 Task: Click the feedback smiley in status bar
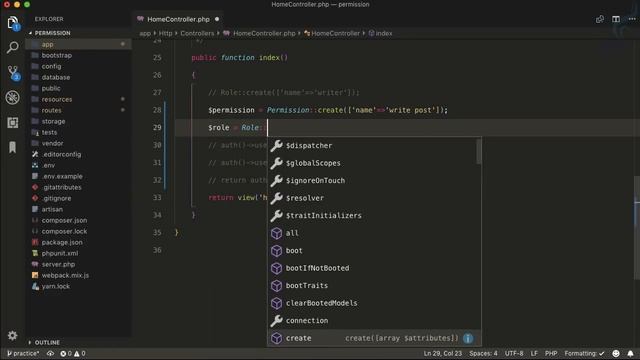click(616, 353)
